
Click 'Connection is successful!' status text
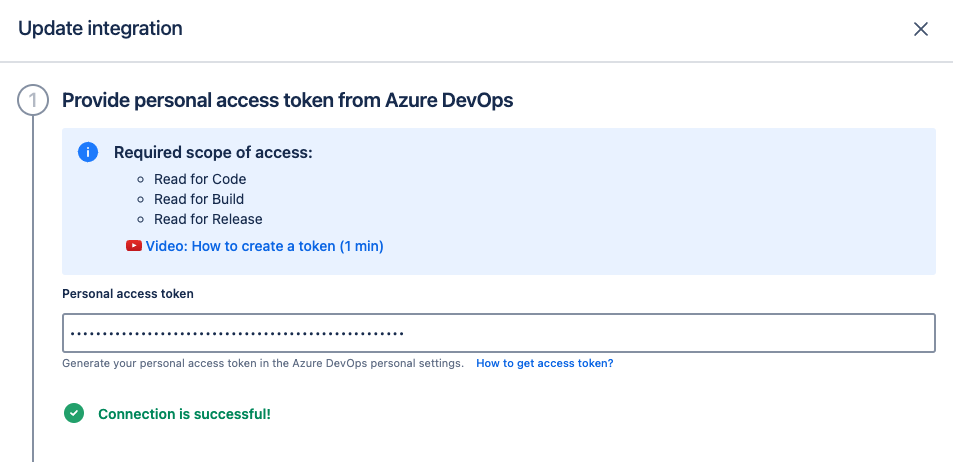pyautogui.click(x=184, y=414)
